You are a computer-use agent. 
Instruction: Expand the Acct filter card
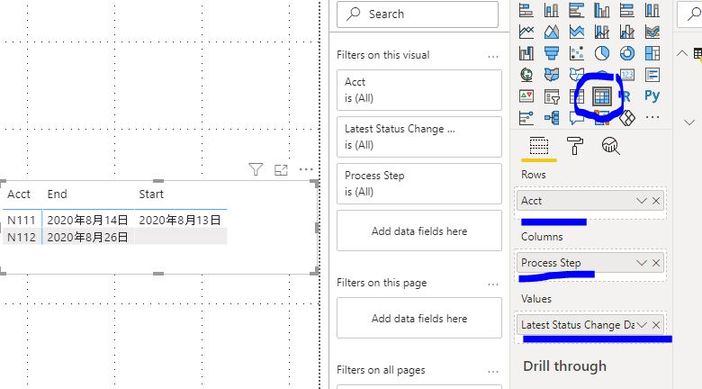(x=419, y=90)
